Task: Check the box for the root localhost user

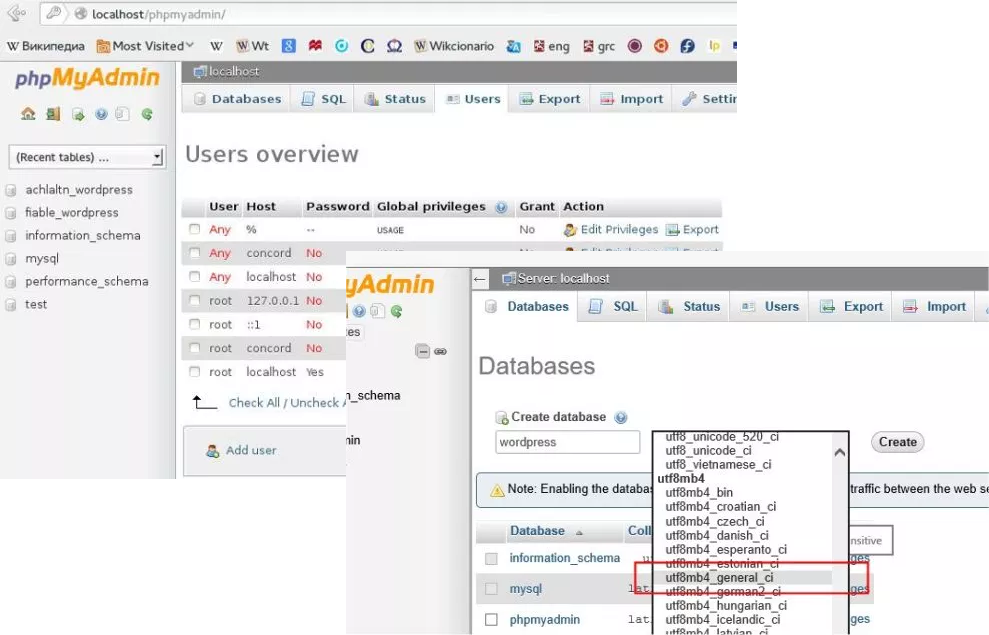Action: [195, 372]
